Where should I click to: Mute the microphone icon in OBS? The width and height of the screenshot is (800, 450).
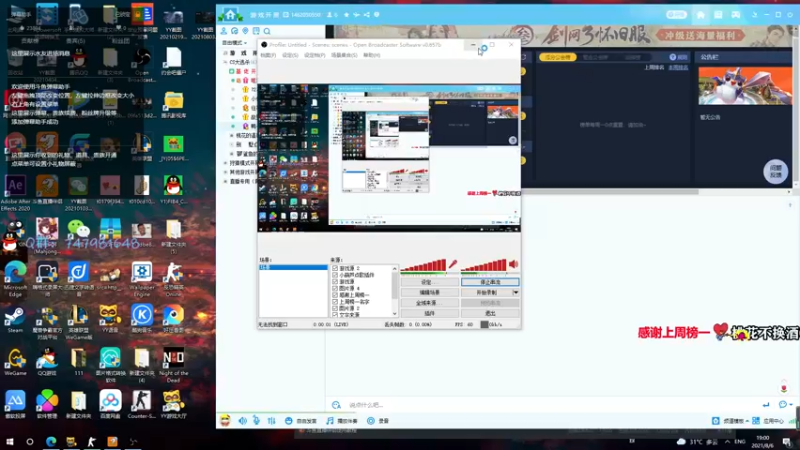tap(453, 264)
